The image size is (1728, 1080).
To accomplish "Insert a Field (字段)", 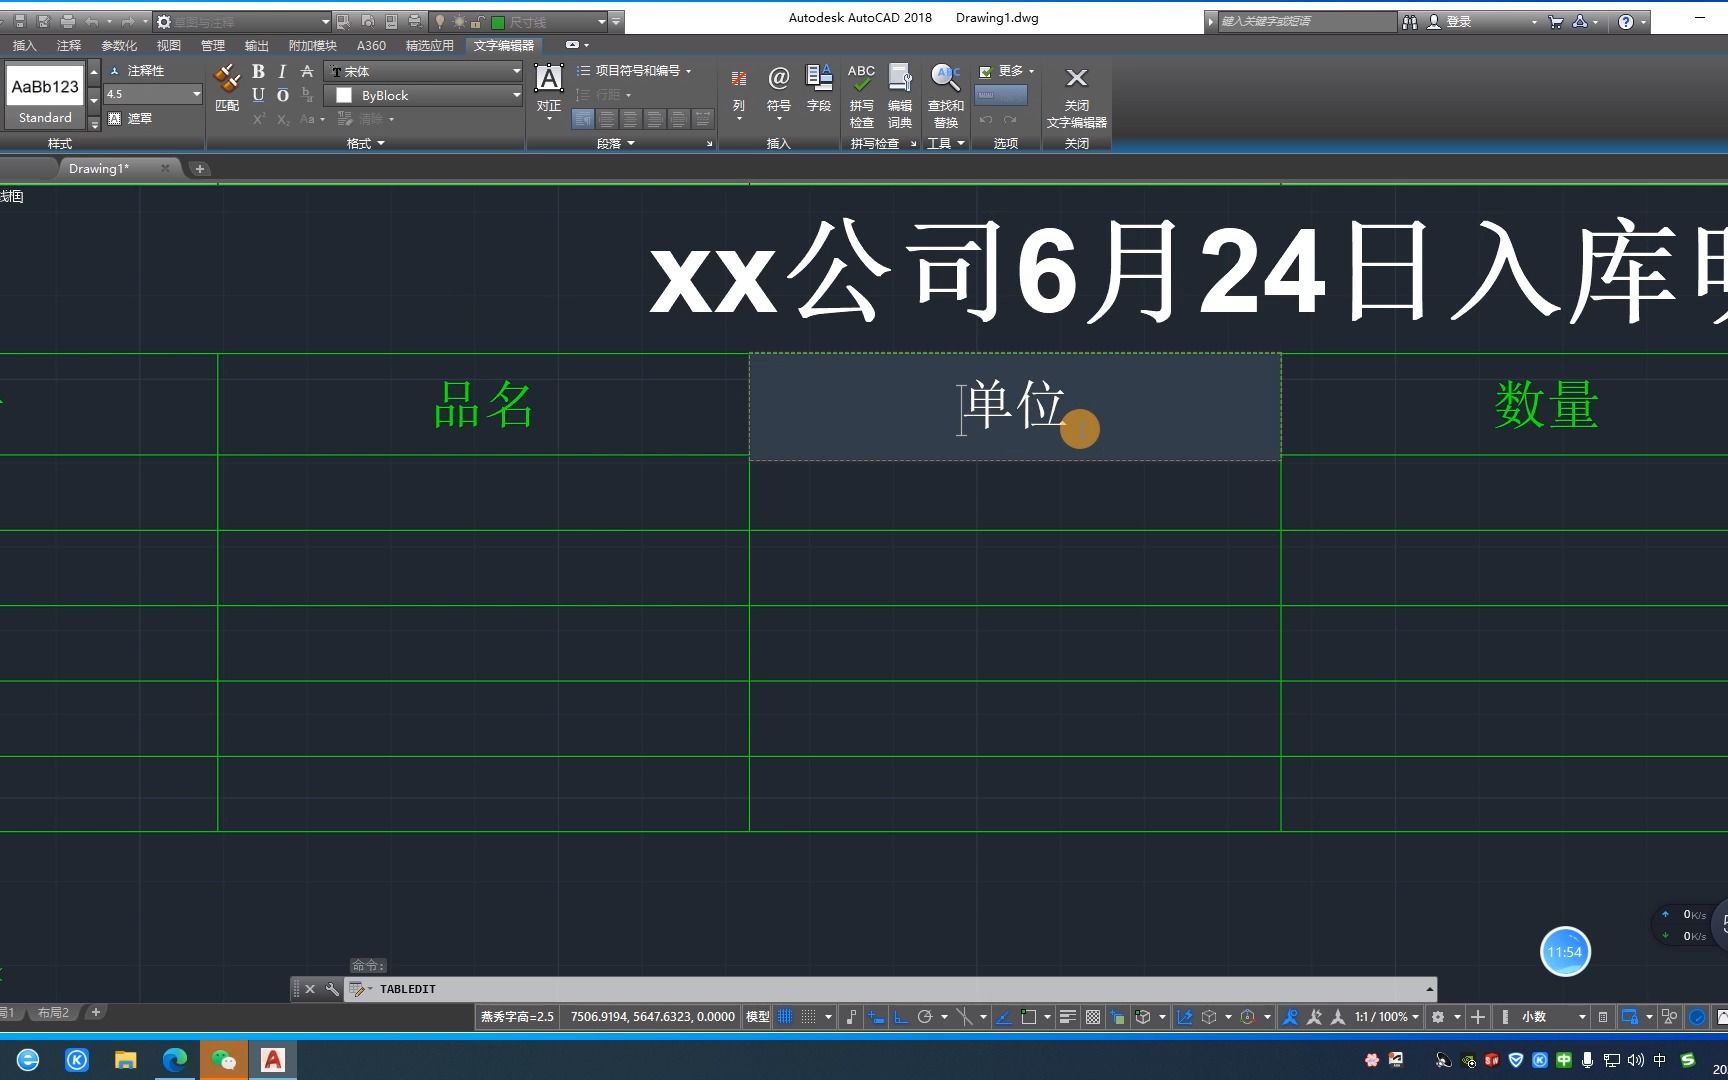I will (x=819, y=88).
